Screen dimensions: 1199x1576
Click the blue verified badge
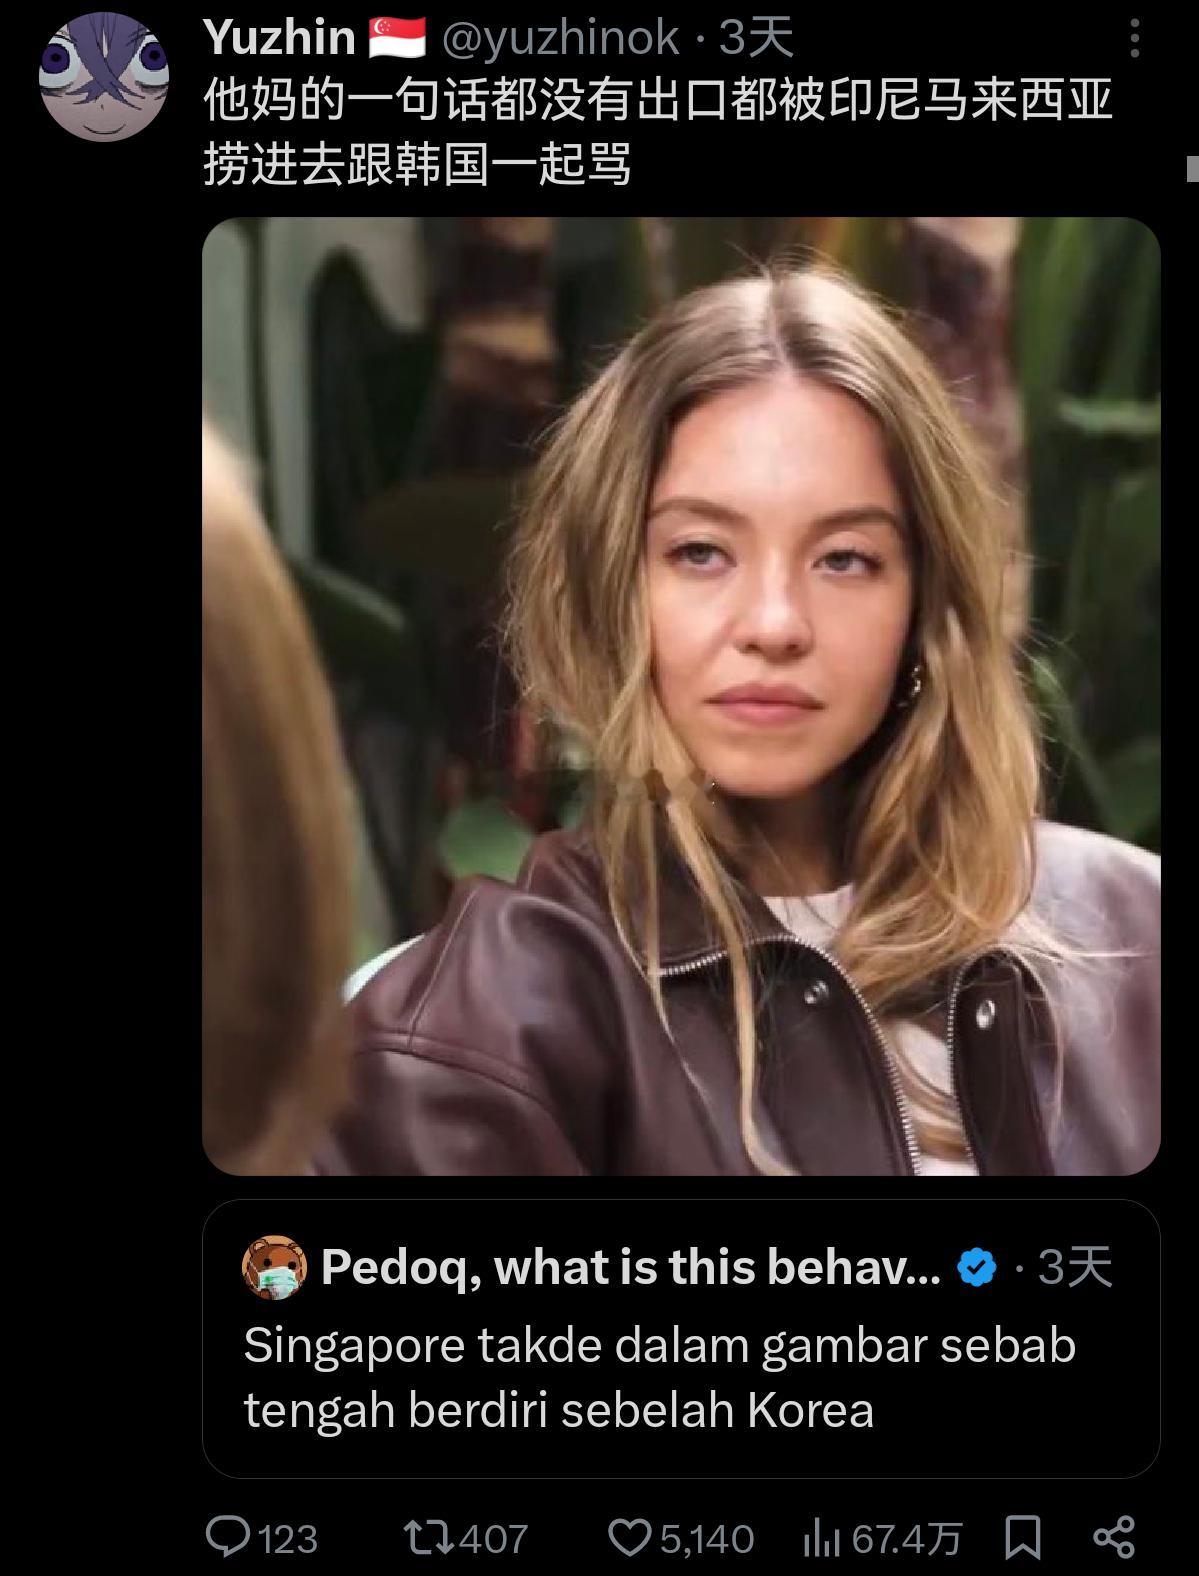[x=976, y=1268]
